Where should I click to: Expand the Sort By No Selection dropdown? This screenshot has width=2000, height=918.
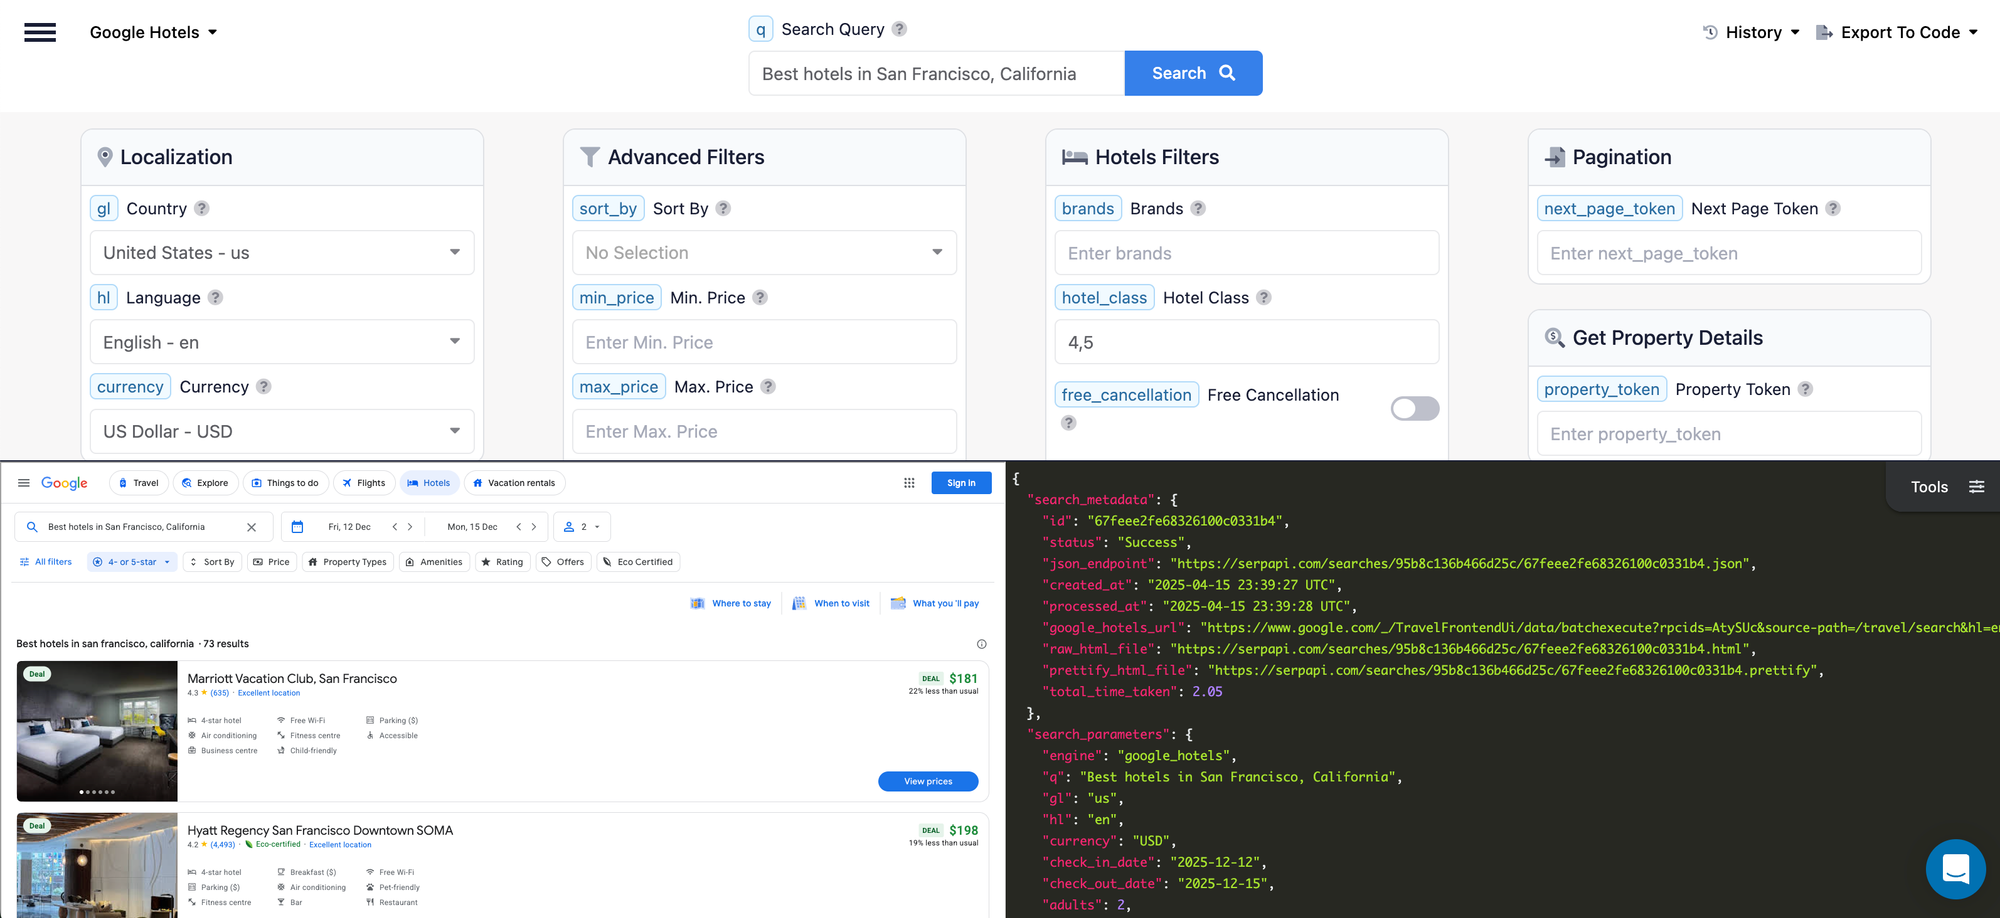764,253
